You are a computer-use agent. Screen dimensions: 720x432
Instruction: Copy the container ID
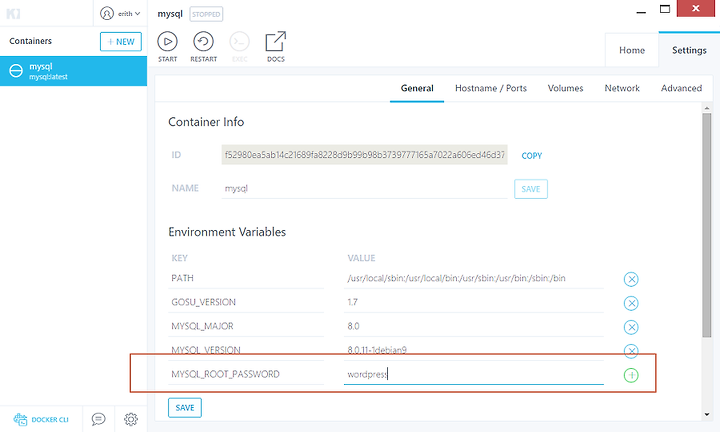pyautogui.click(x=532, y=156)
